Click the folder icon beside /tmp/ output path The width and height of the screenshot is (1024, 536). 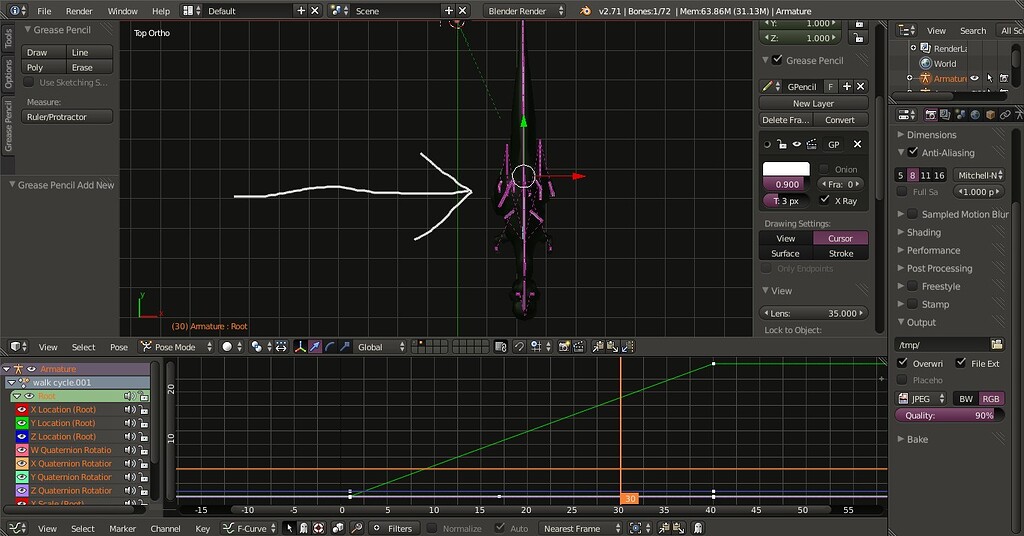[997, 344]
